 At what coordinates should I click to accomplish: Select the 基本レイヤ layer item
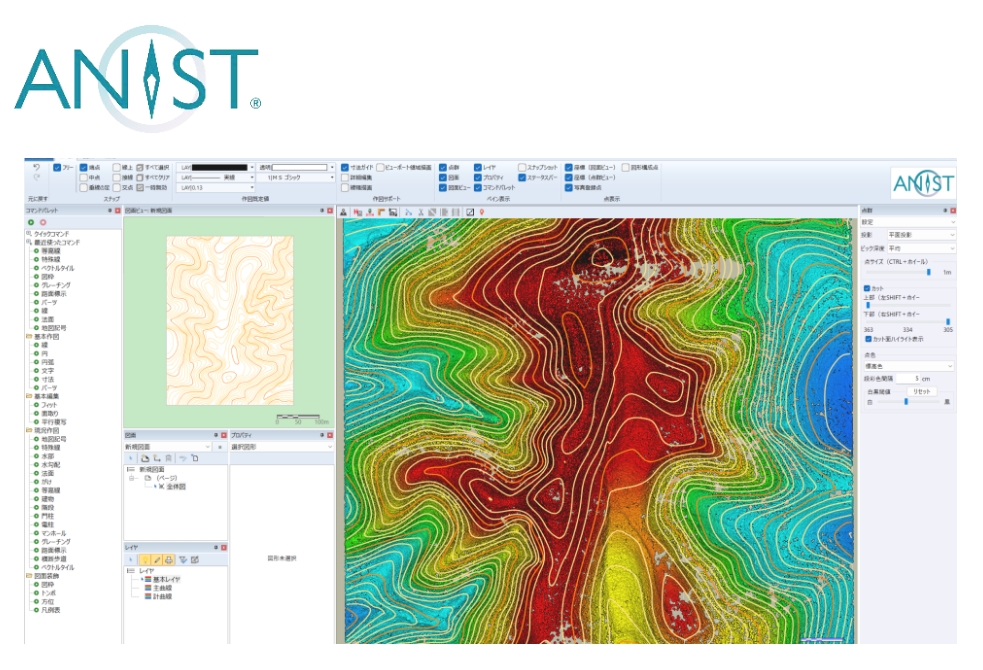tap(166, 579)
